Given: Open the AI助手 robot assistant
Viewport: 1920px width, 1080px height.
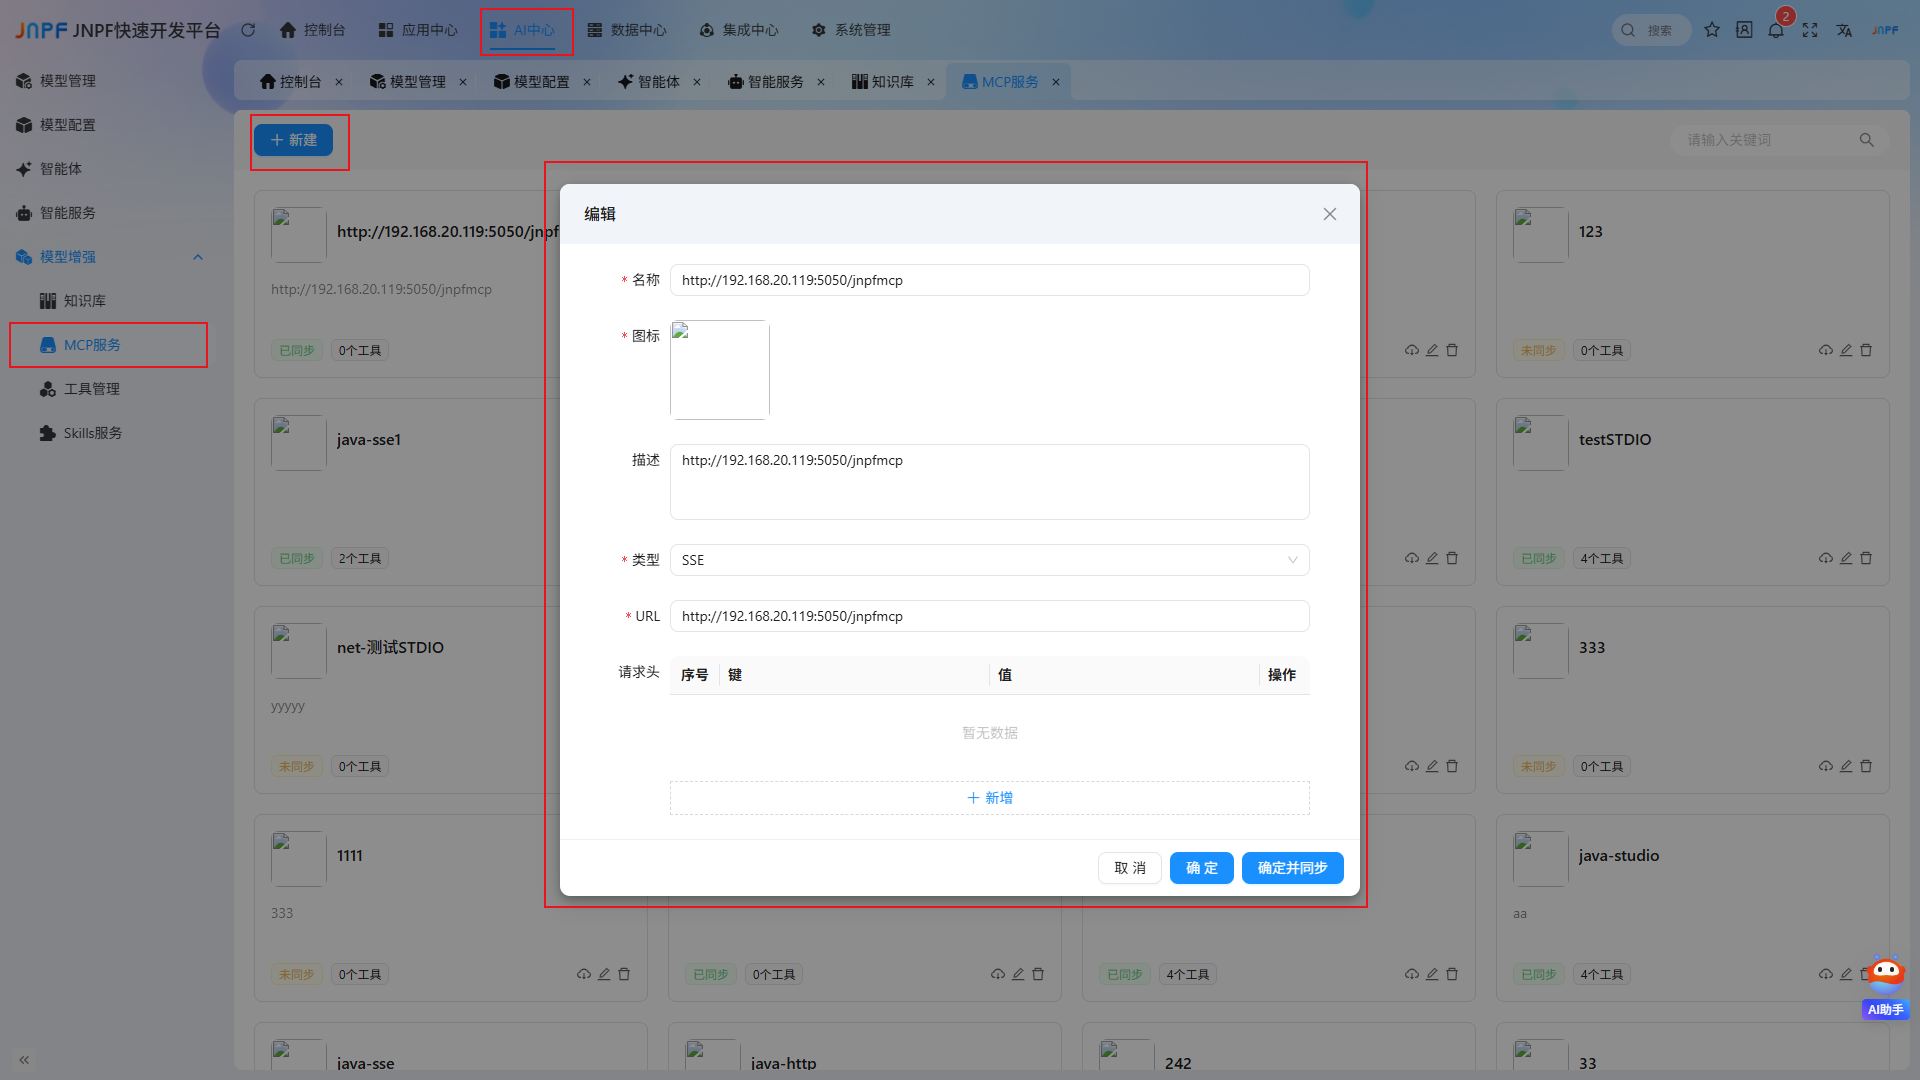Looking at the screenshot, I should [x=1886, y=987].
